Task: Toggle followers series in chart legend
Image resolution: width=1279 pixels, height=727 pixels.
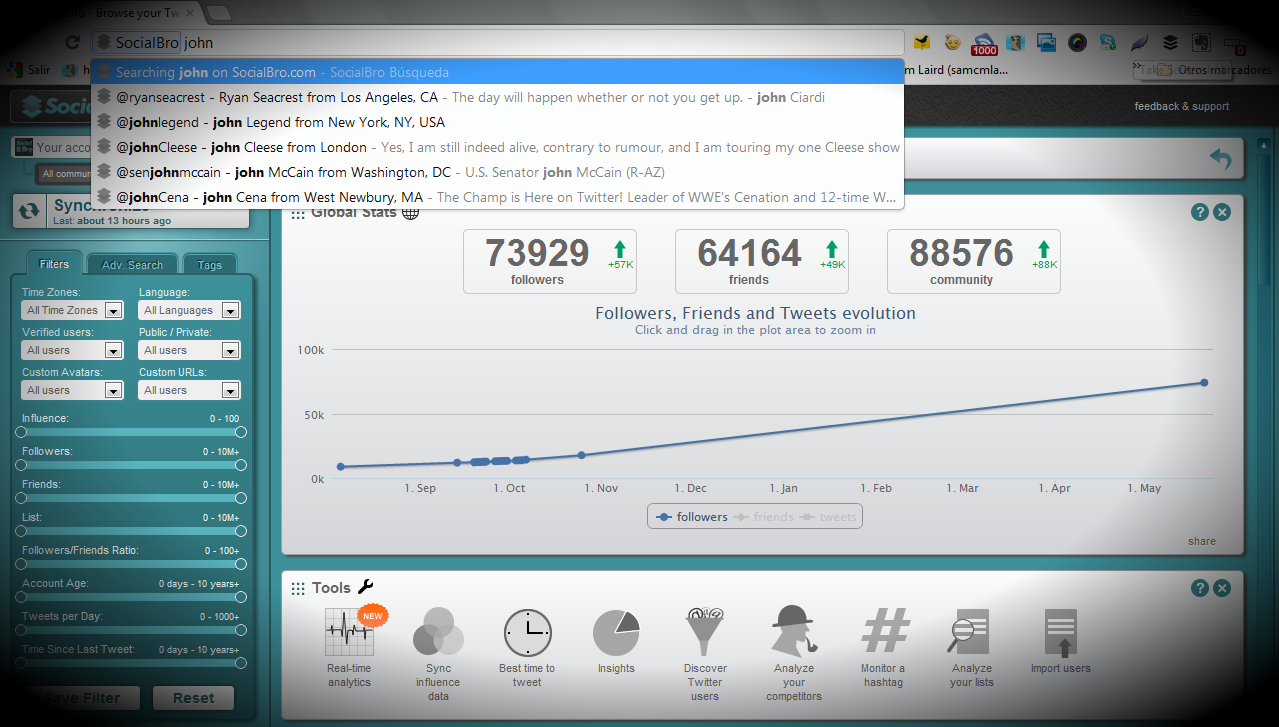Action: (692, 517)
